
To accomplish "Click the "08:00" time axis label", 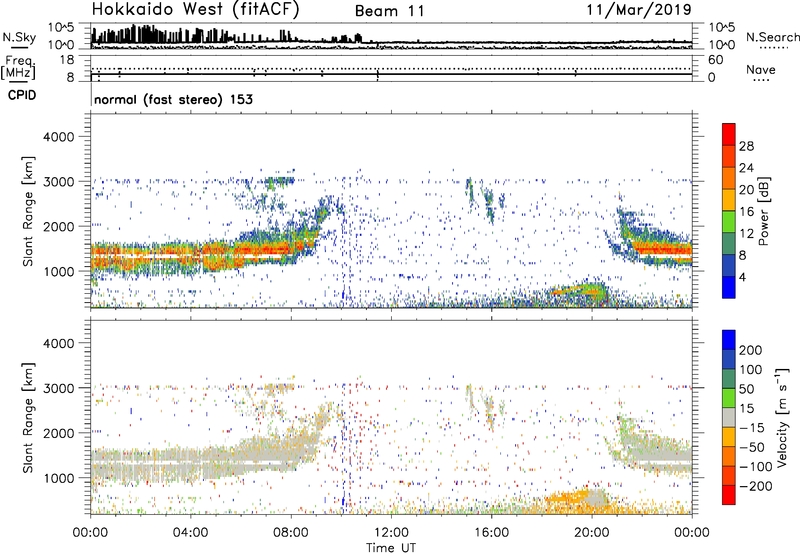I will [291, 533].
